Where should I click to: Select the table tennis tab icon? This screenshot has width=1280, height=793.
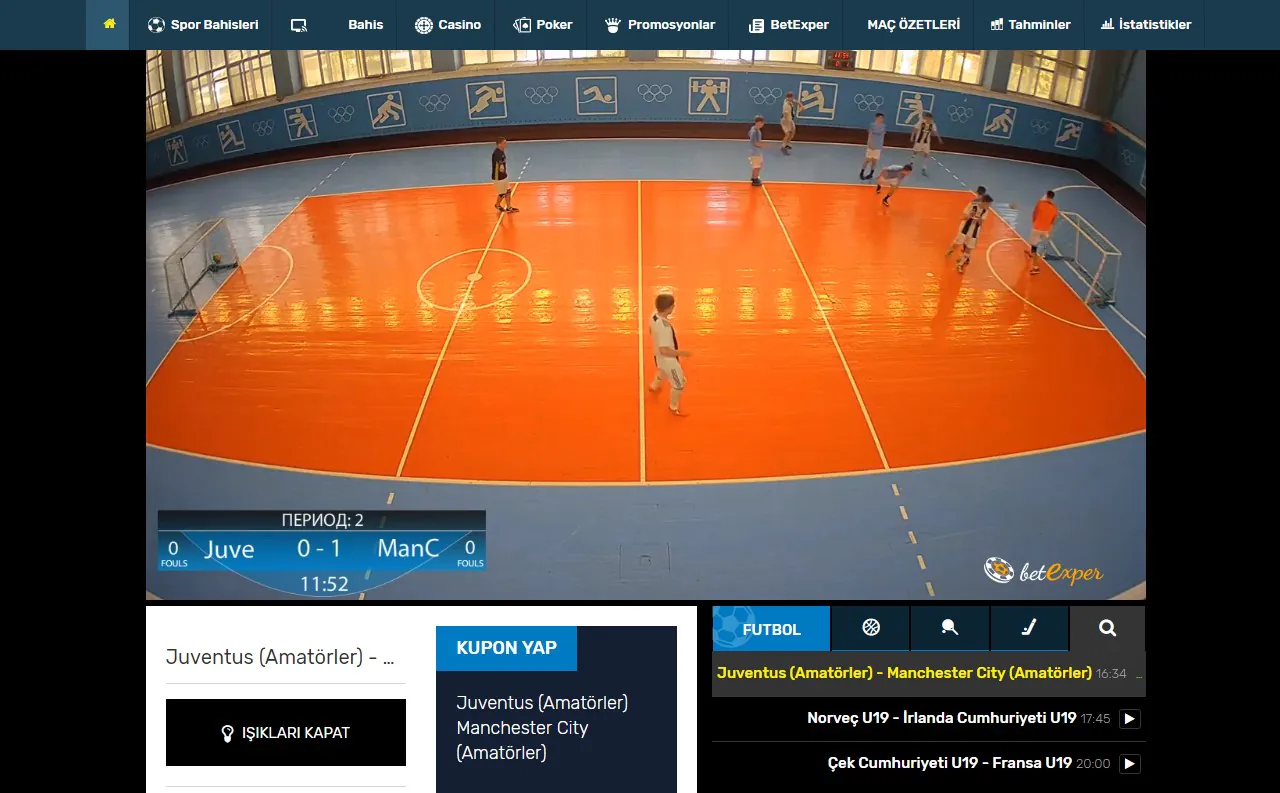(x=949, y=628)
